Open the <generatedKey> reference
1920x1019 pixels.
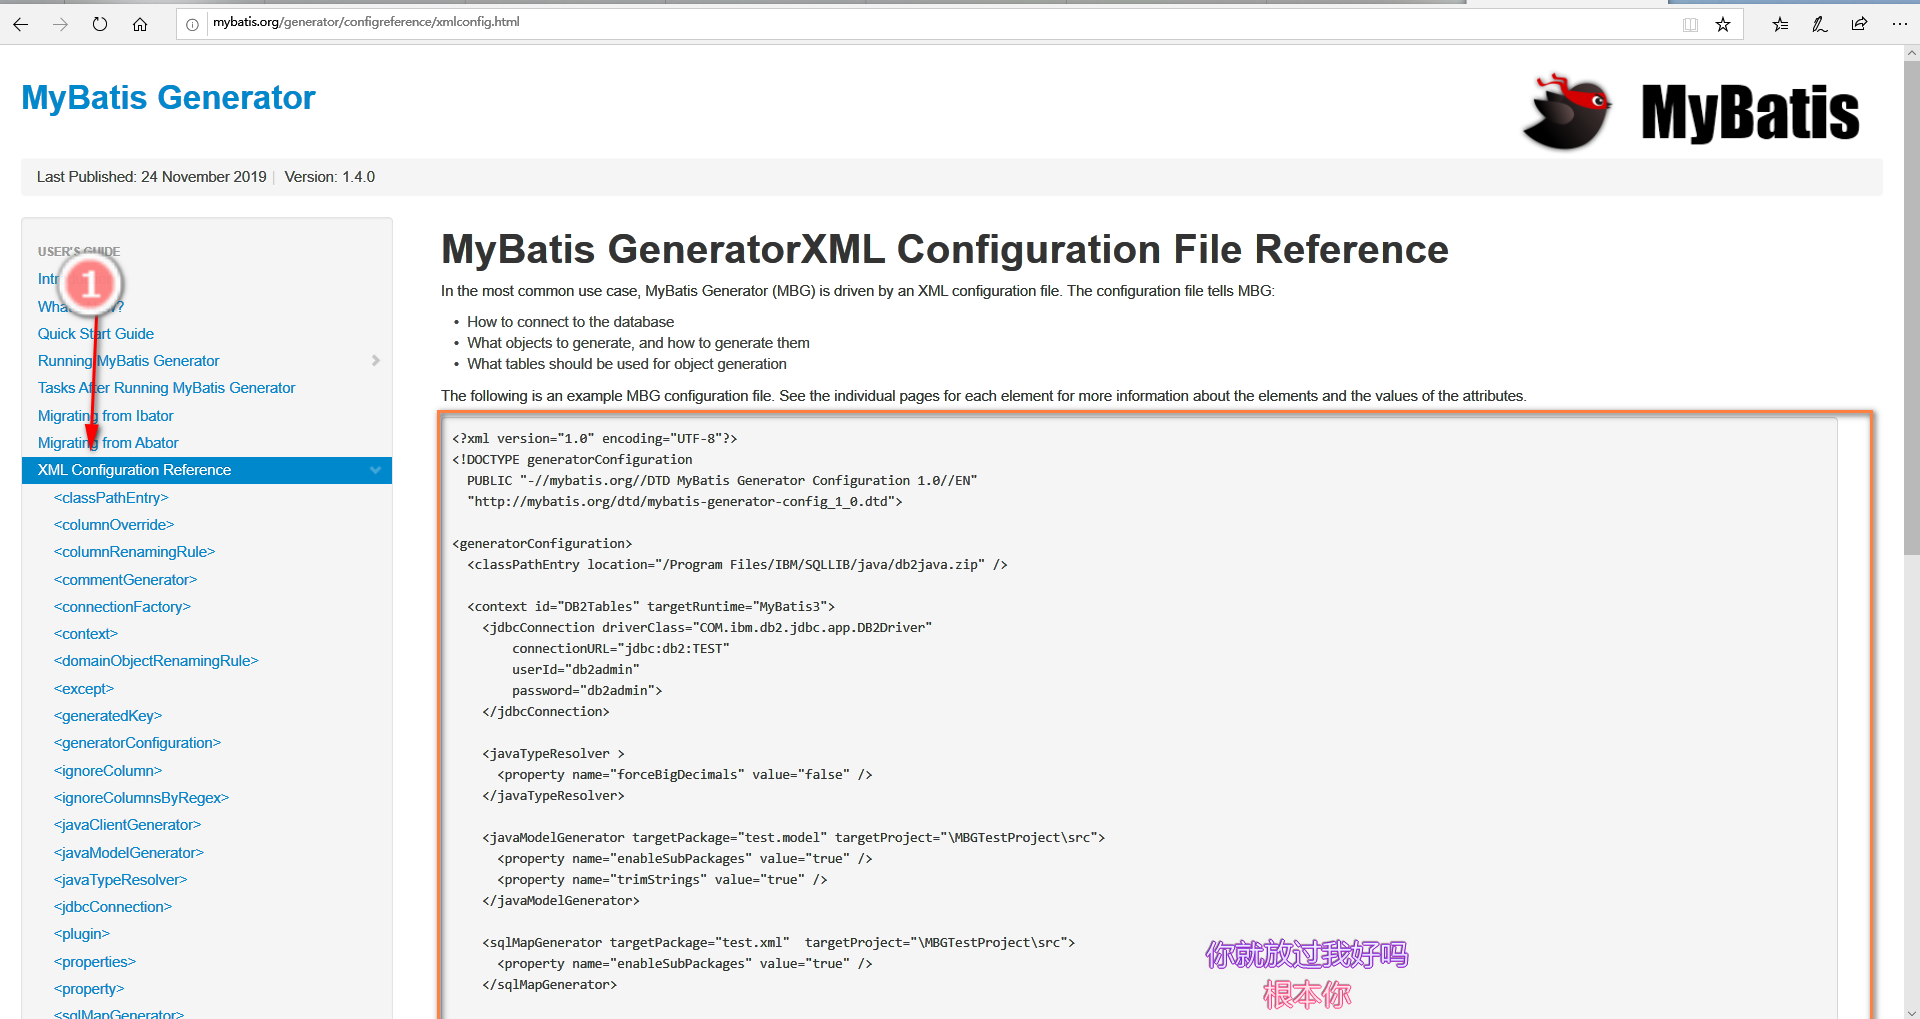[x=108, y=716]
